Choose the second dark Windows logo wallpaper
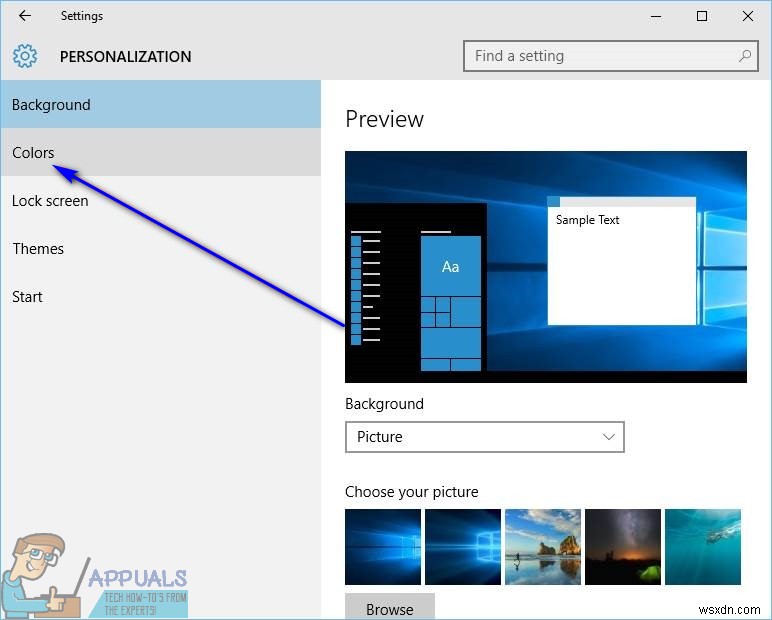The width and height of the screenshot is (772, 620). point(463,547)
